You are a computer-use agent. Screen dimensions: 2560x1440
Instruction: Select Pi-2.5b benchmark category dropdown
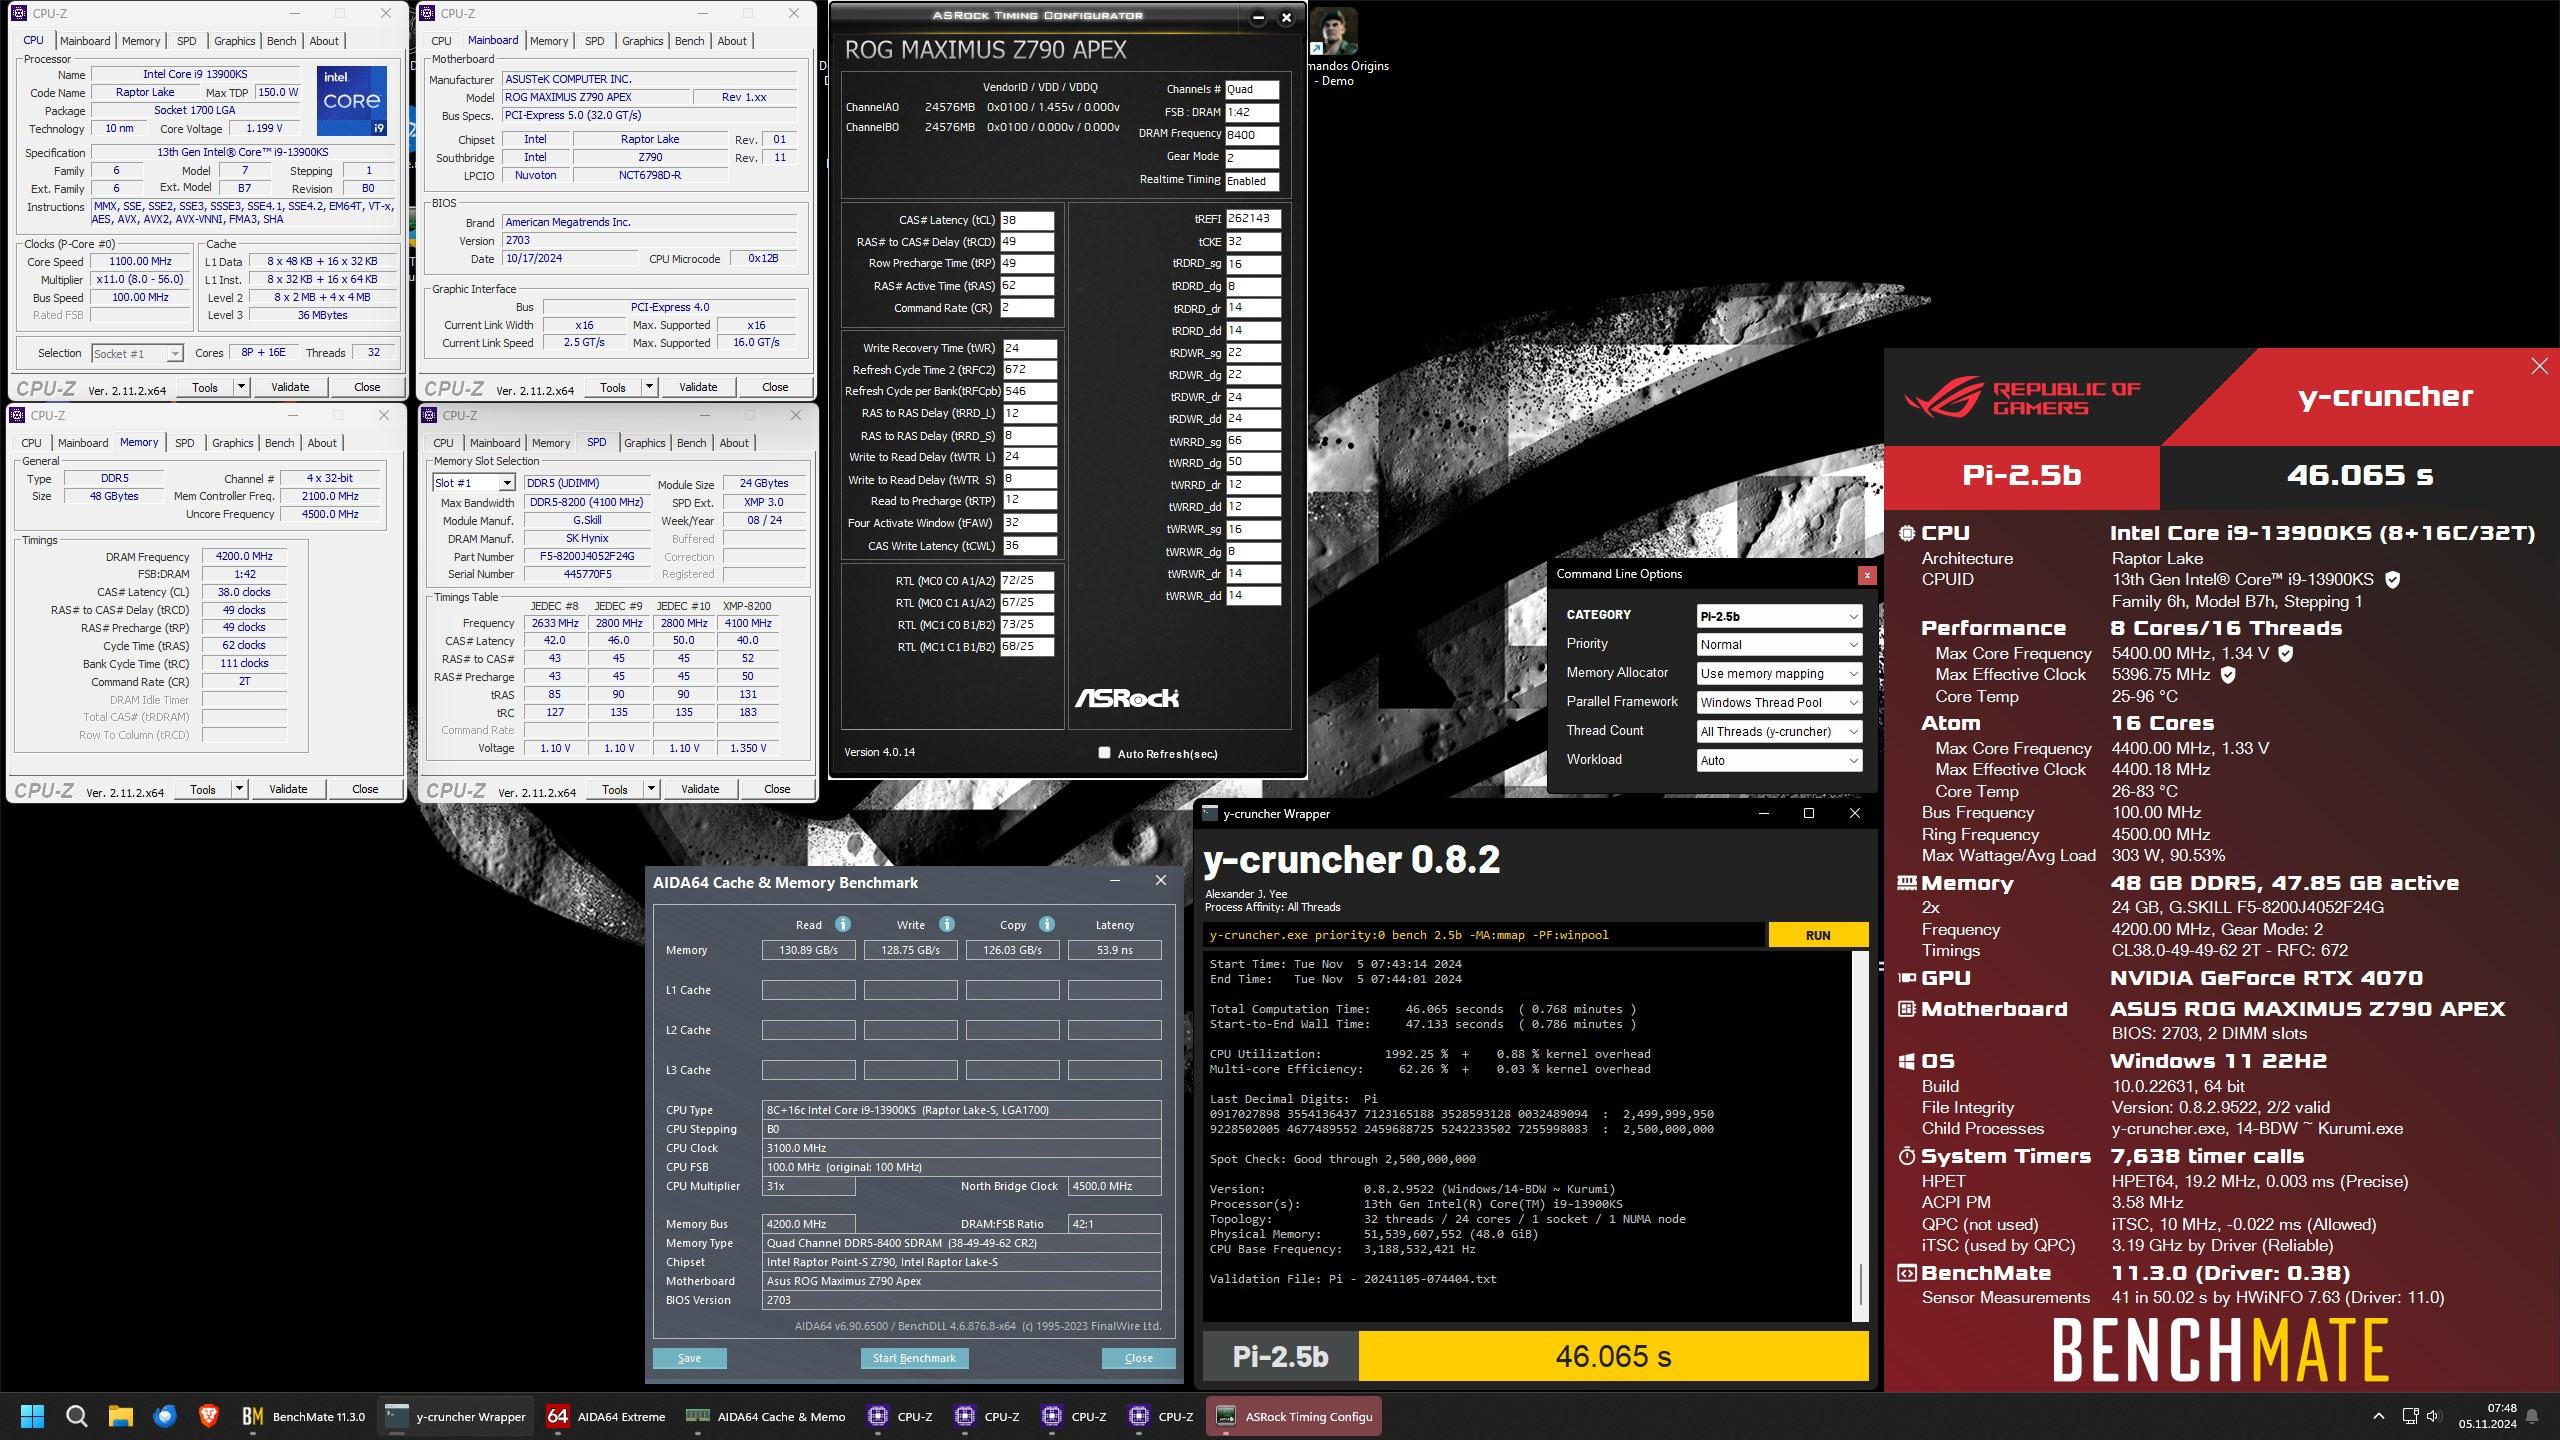coord(1774,615)
